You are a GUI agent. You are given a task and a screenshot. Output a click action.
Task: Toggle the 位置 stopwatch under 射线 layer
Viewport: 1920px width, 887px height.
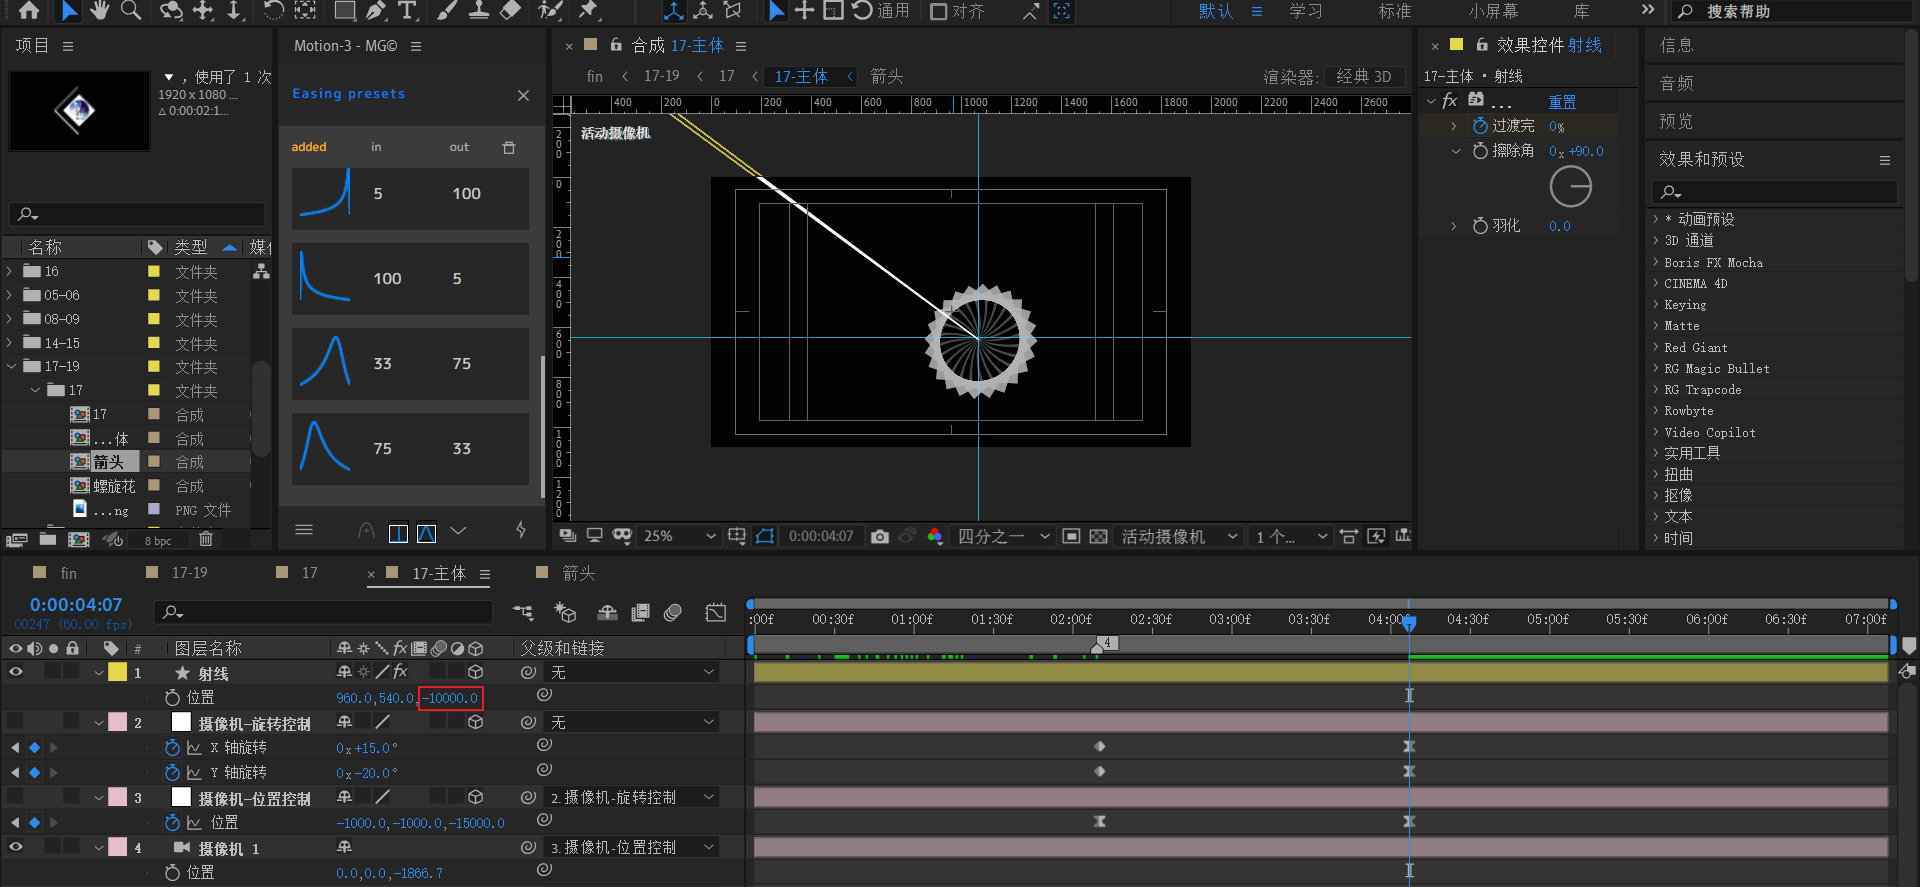pos(172,698)
